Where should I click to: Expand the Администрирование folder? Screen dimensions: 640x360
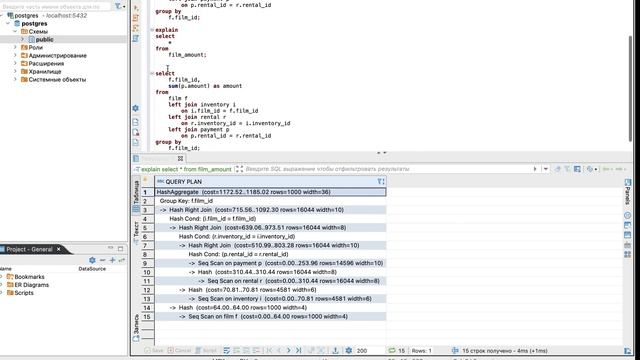(x=16, y=56)
